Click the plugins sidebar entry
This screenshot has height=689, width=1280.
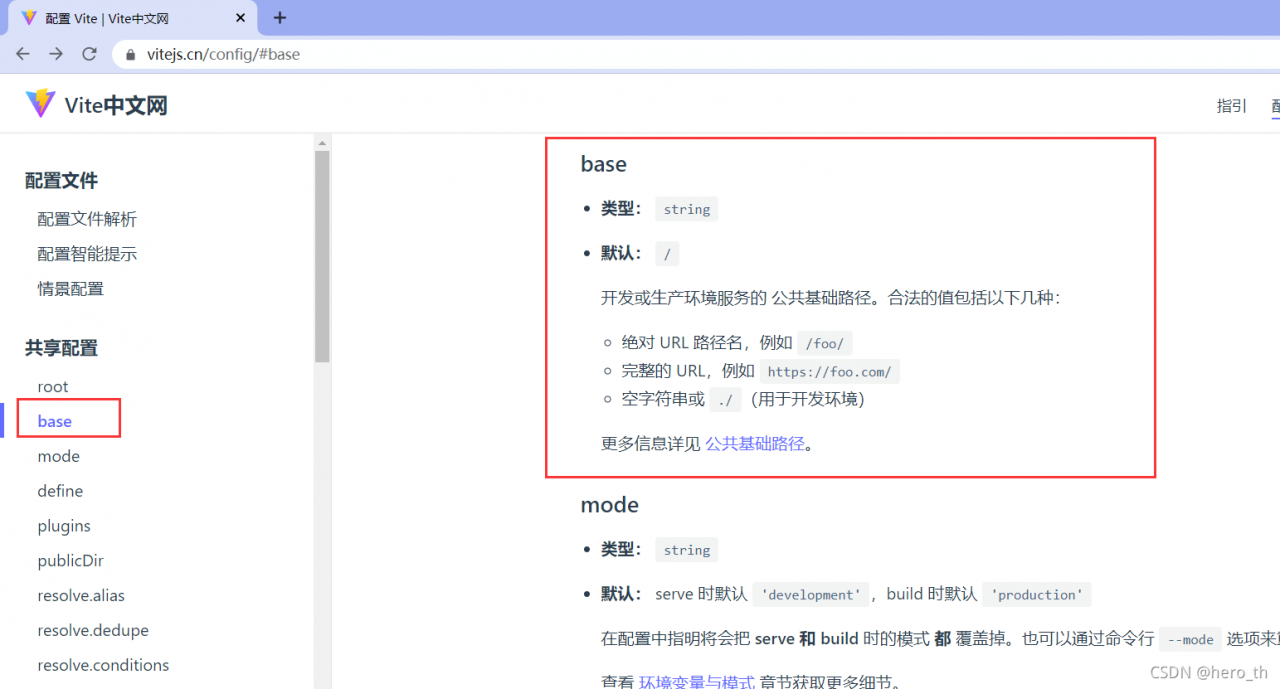click(63, 525)
